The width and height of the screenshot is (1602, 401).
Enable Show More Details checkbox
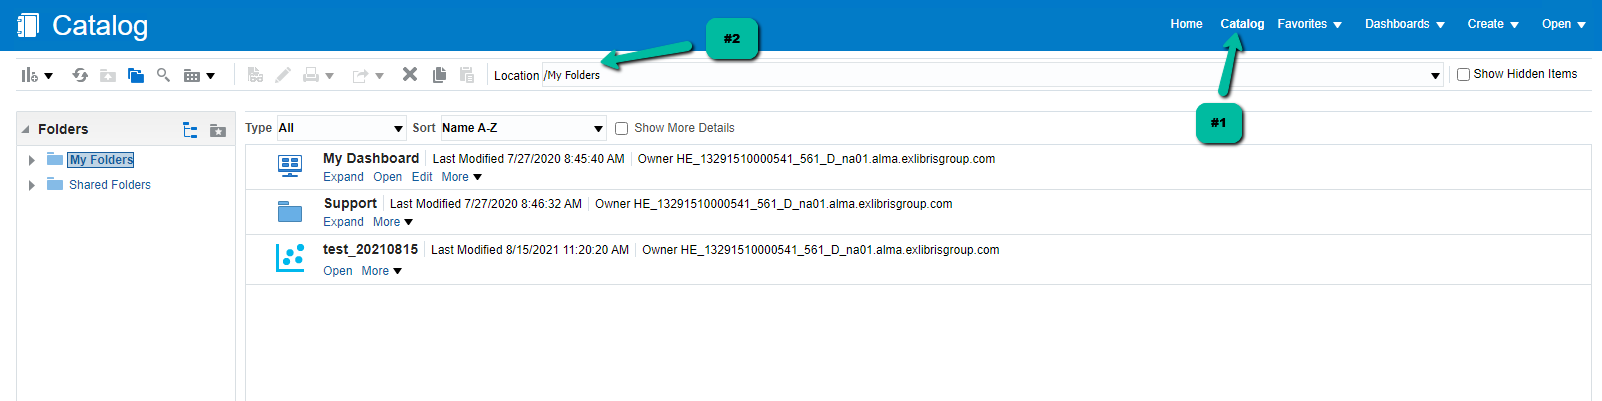(621, 128)
